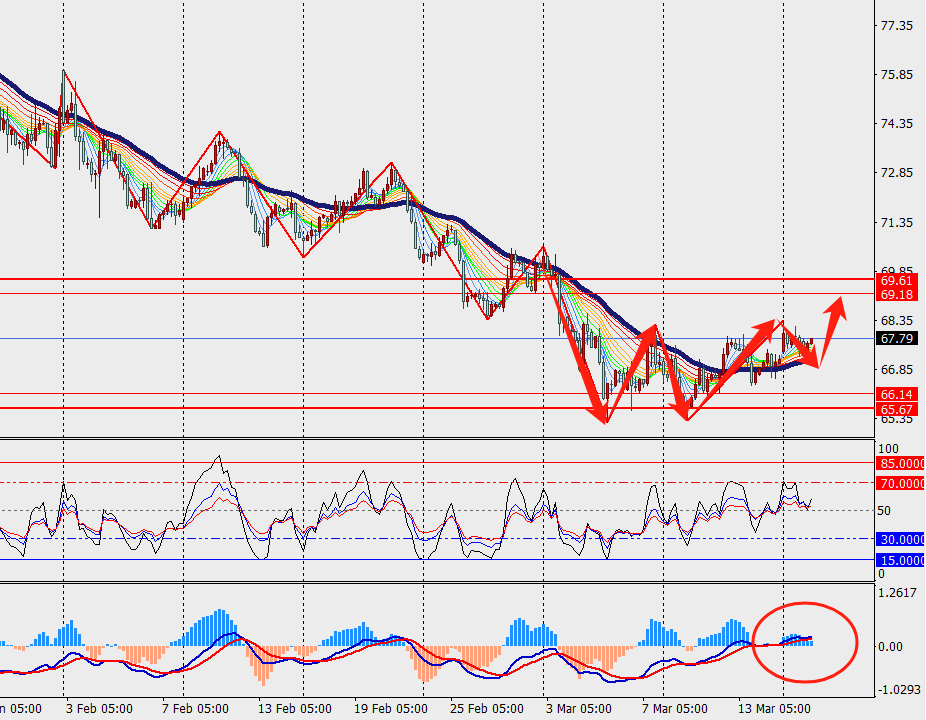The height and width of the screenshot is (720, 926).
Task: Select the 19 Feb 05:00 date label
Action: pos(392,709)
